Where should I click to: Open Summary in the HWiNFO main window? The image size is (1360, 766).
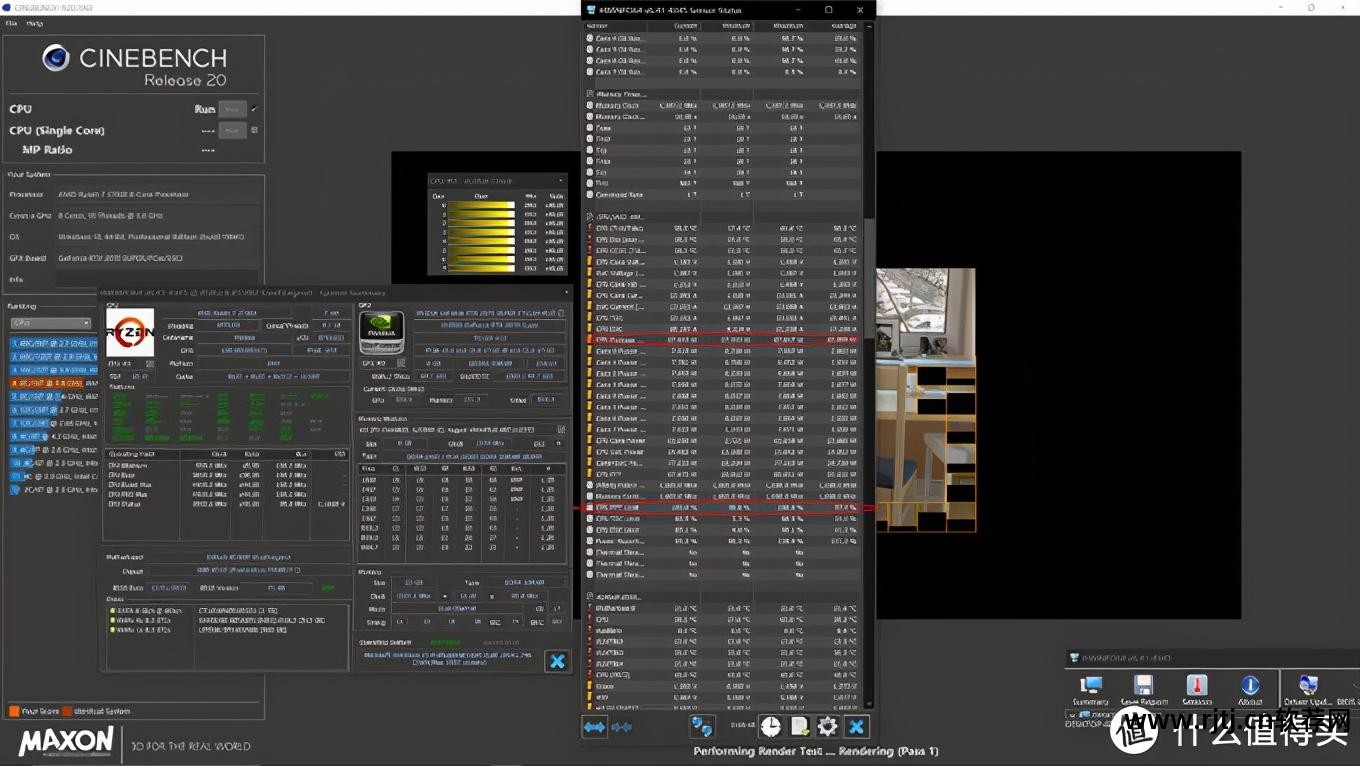point(1091,690)
